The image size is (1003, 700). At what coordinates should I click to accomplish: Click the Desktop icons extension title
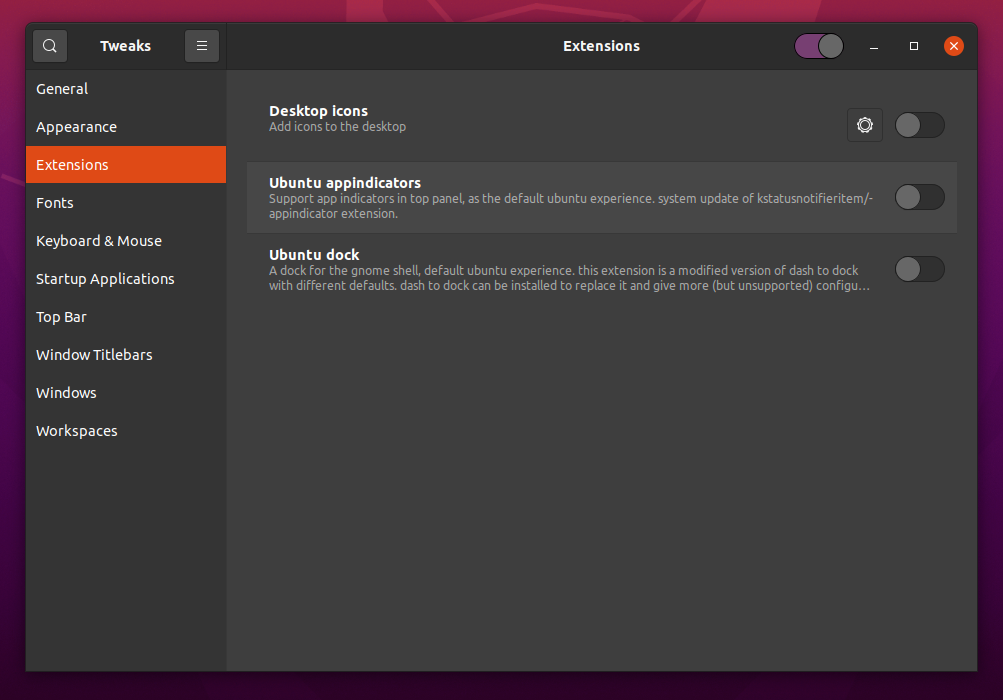[319, 111]
